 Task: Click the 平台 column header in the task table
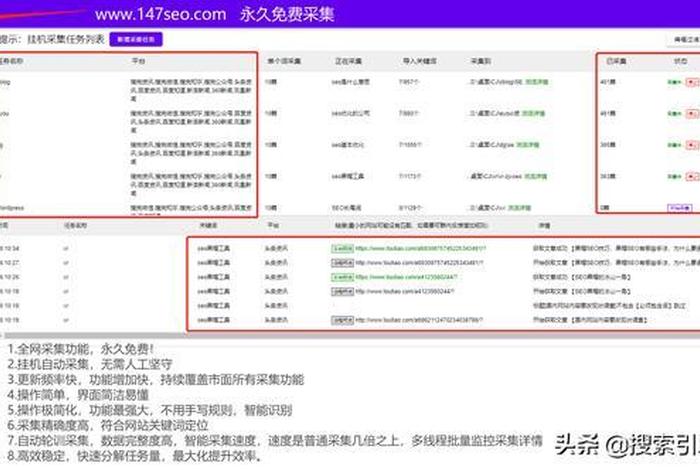click(x=138, y=61)
